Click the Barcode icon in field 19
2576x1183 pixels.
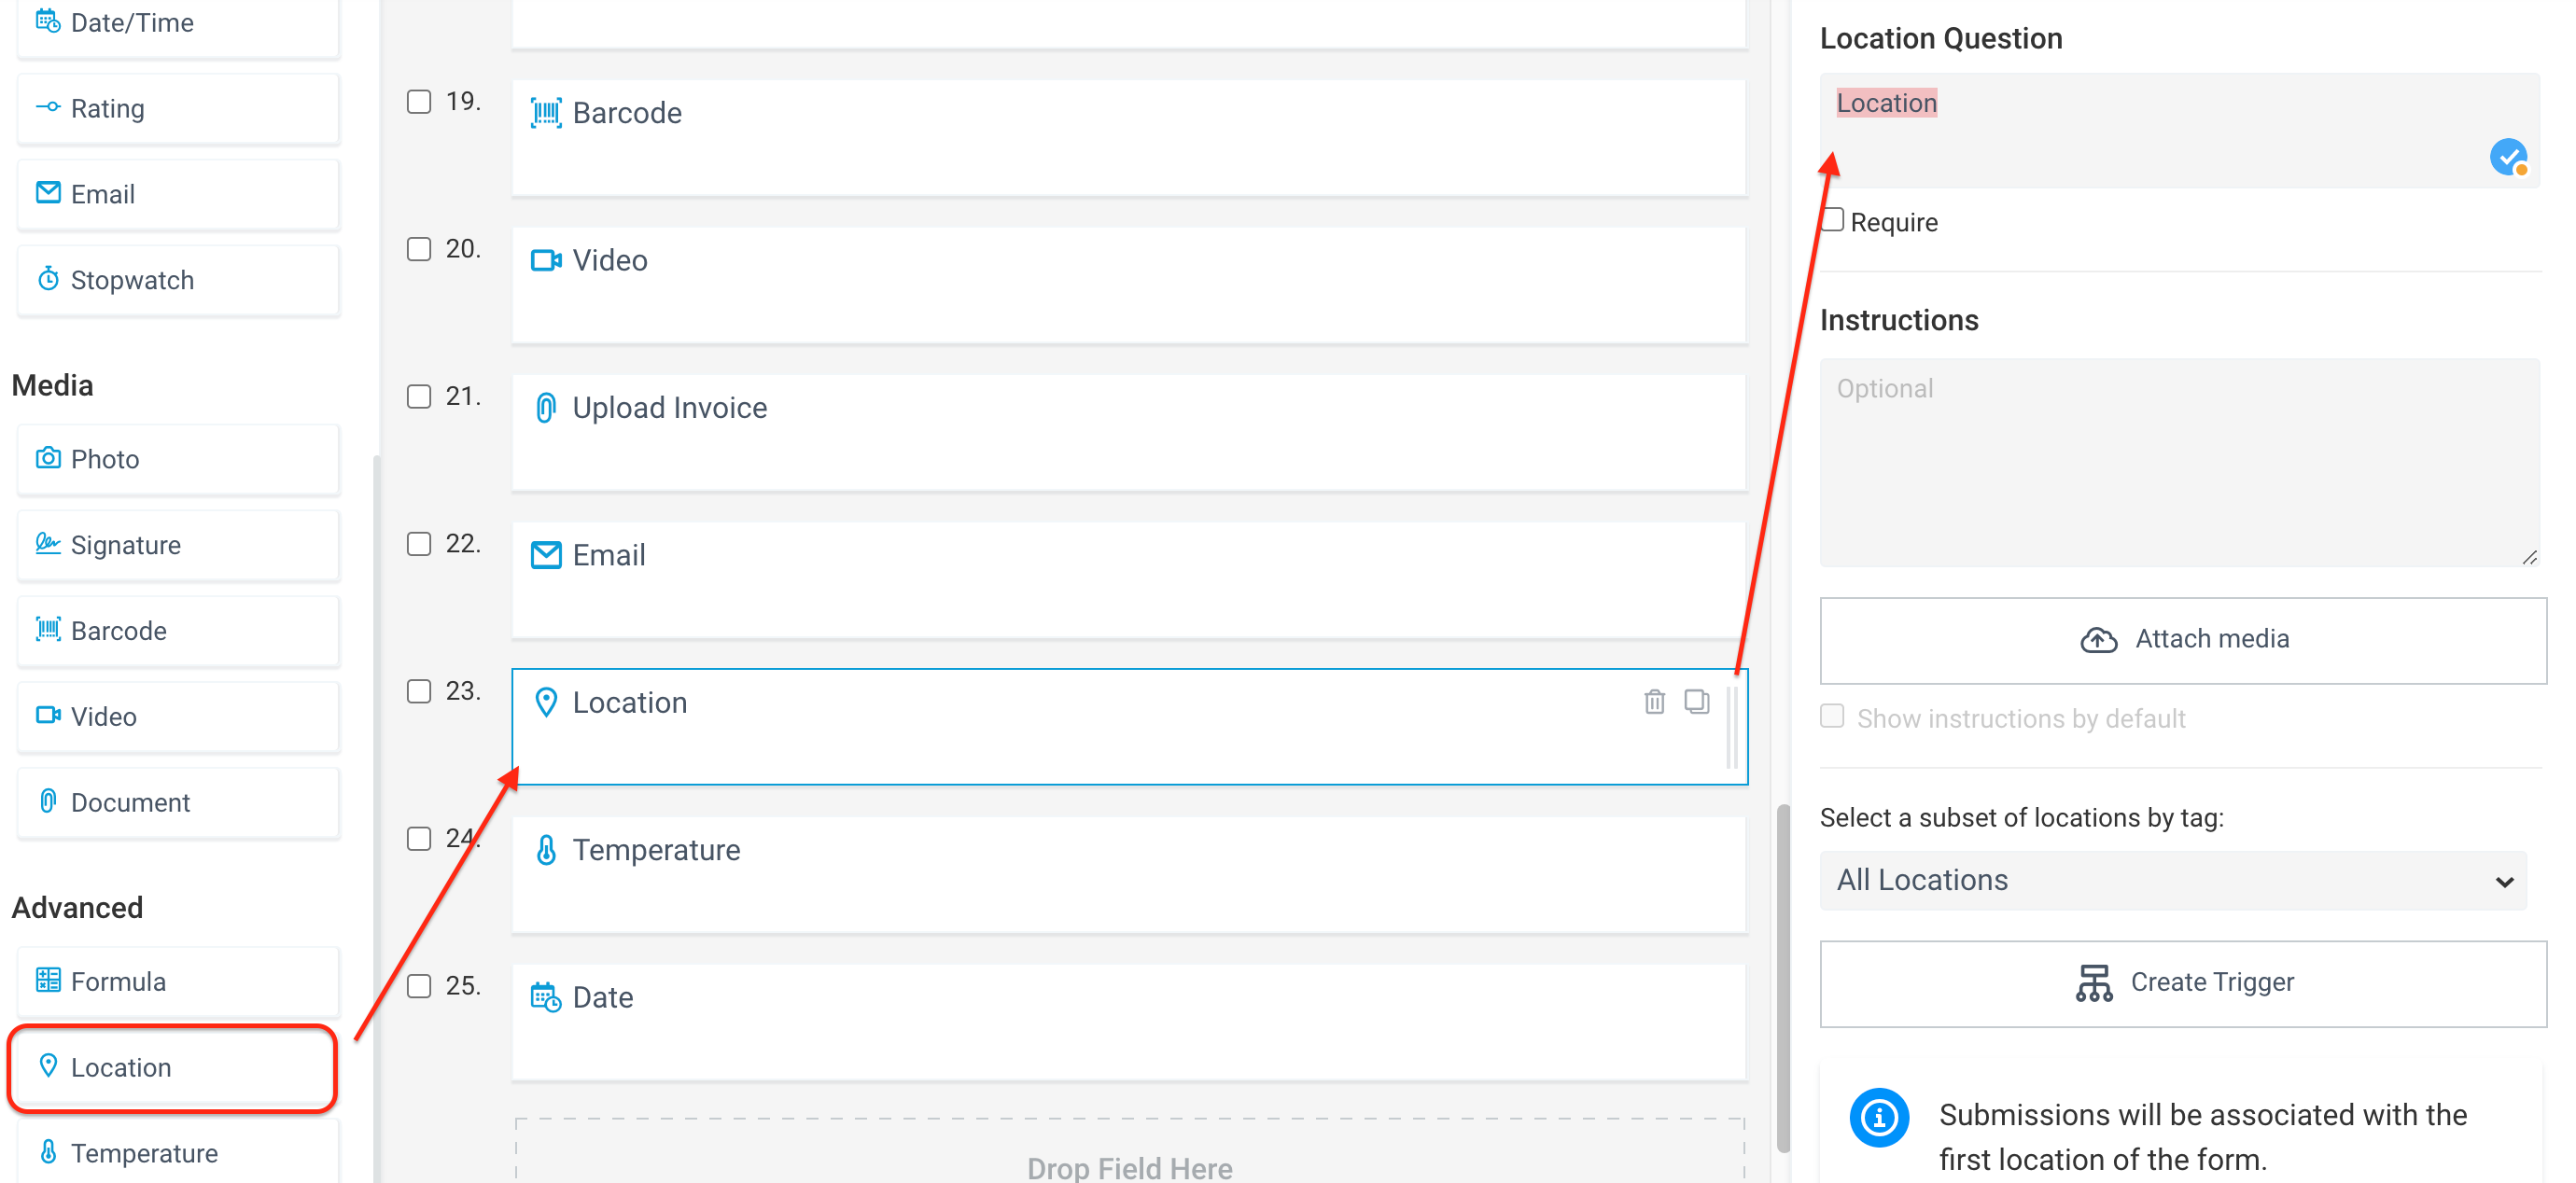[x=546, y=113]
